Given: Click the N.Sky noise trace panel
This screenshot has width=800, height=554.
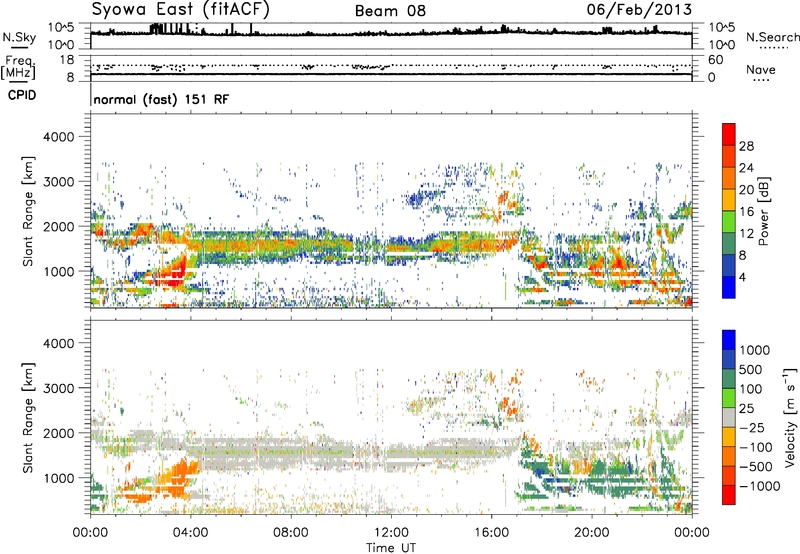Looking at the screenshot, I should [x=391, y=36].
